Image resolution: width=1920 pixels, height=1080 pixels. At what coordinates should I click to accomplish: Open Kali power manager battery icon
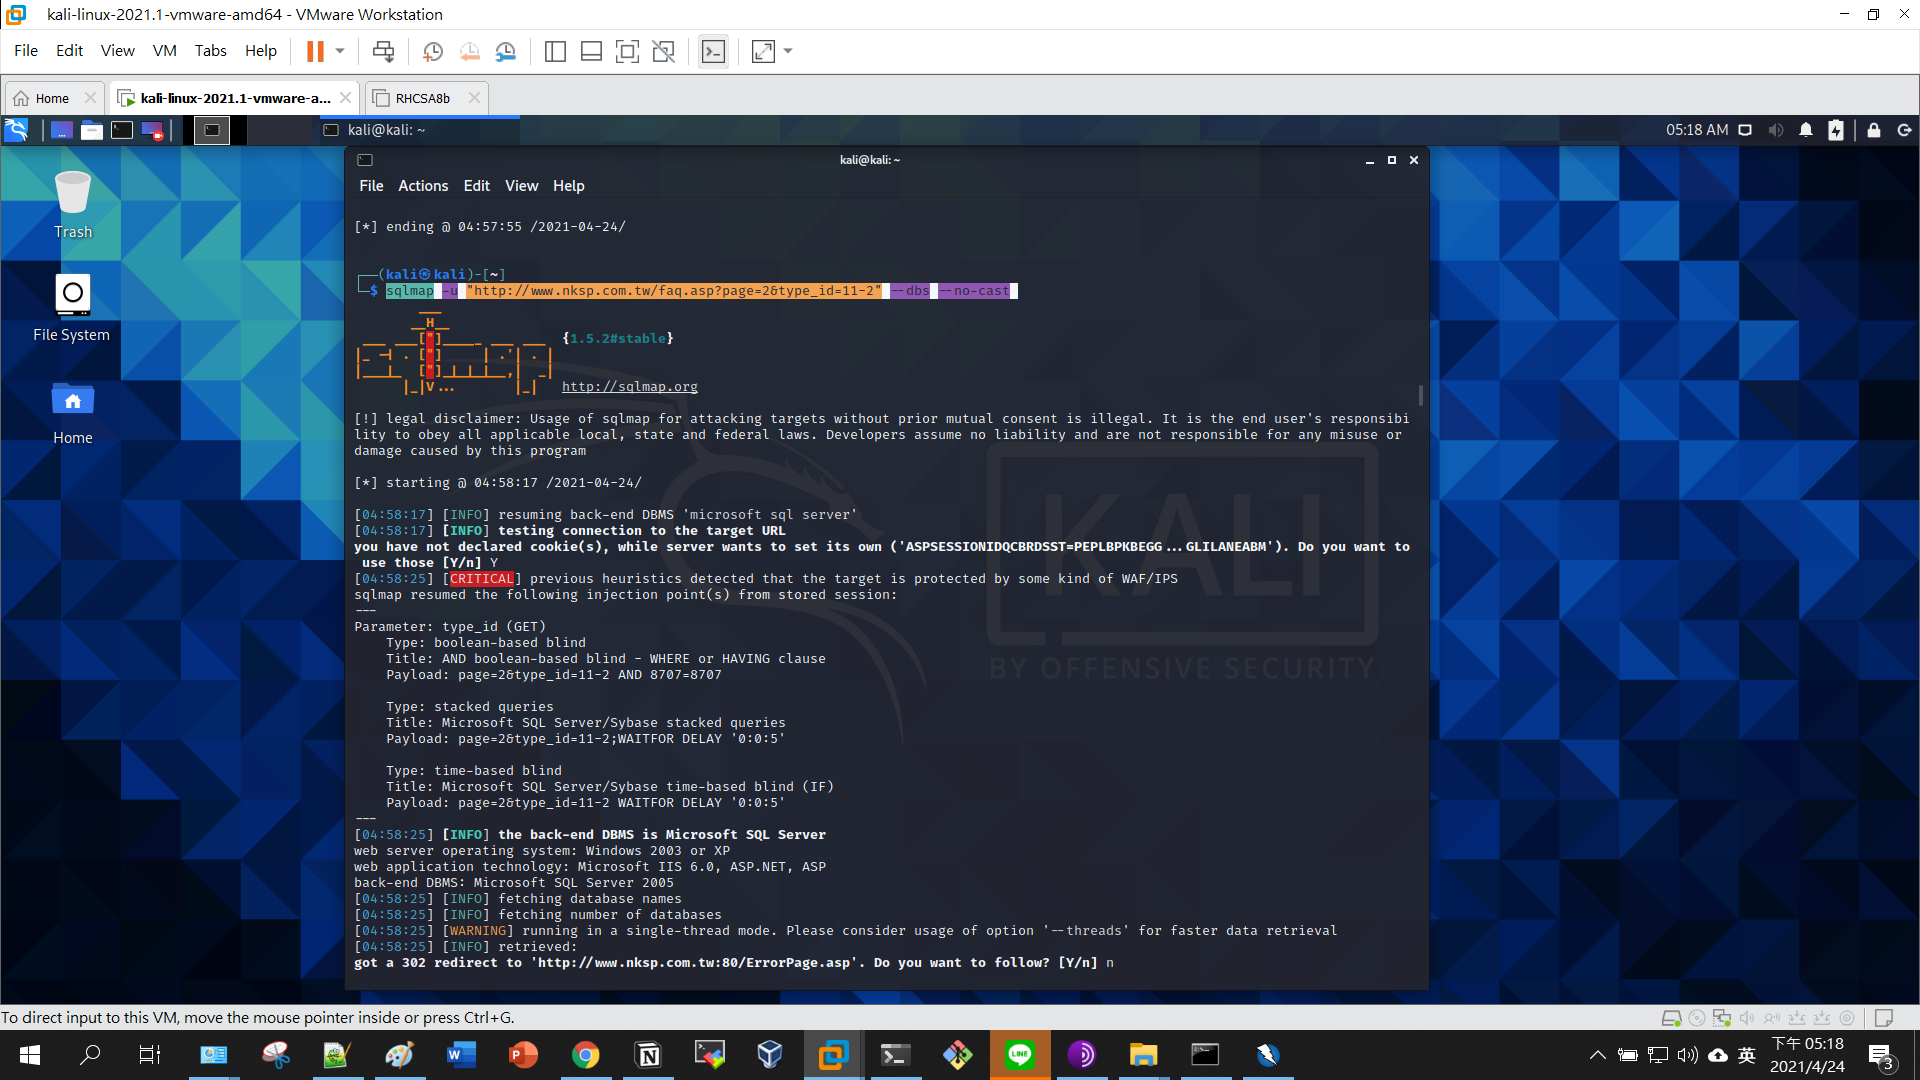pyautogui.click(x=1836, y=130)
